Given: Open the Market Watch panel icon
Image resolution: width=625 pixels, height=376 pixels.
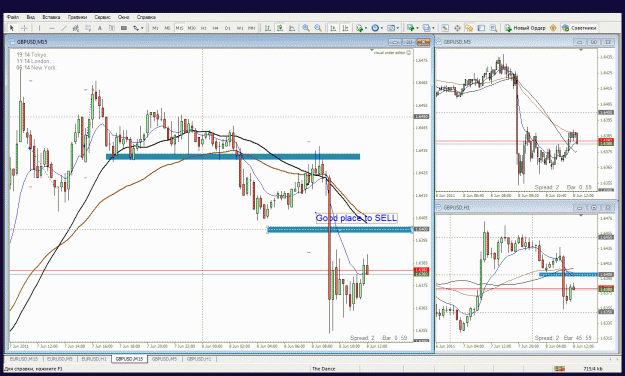Looking at the screenshot, I should [x=445, y=28].
